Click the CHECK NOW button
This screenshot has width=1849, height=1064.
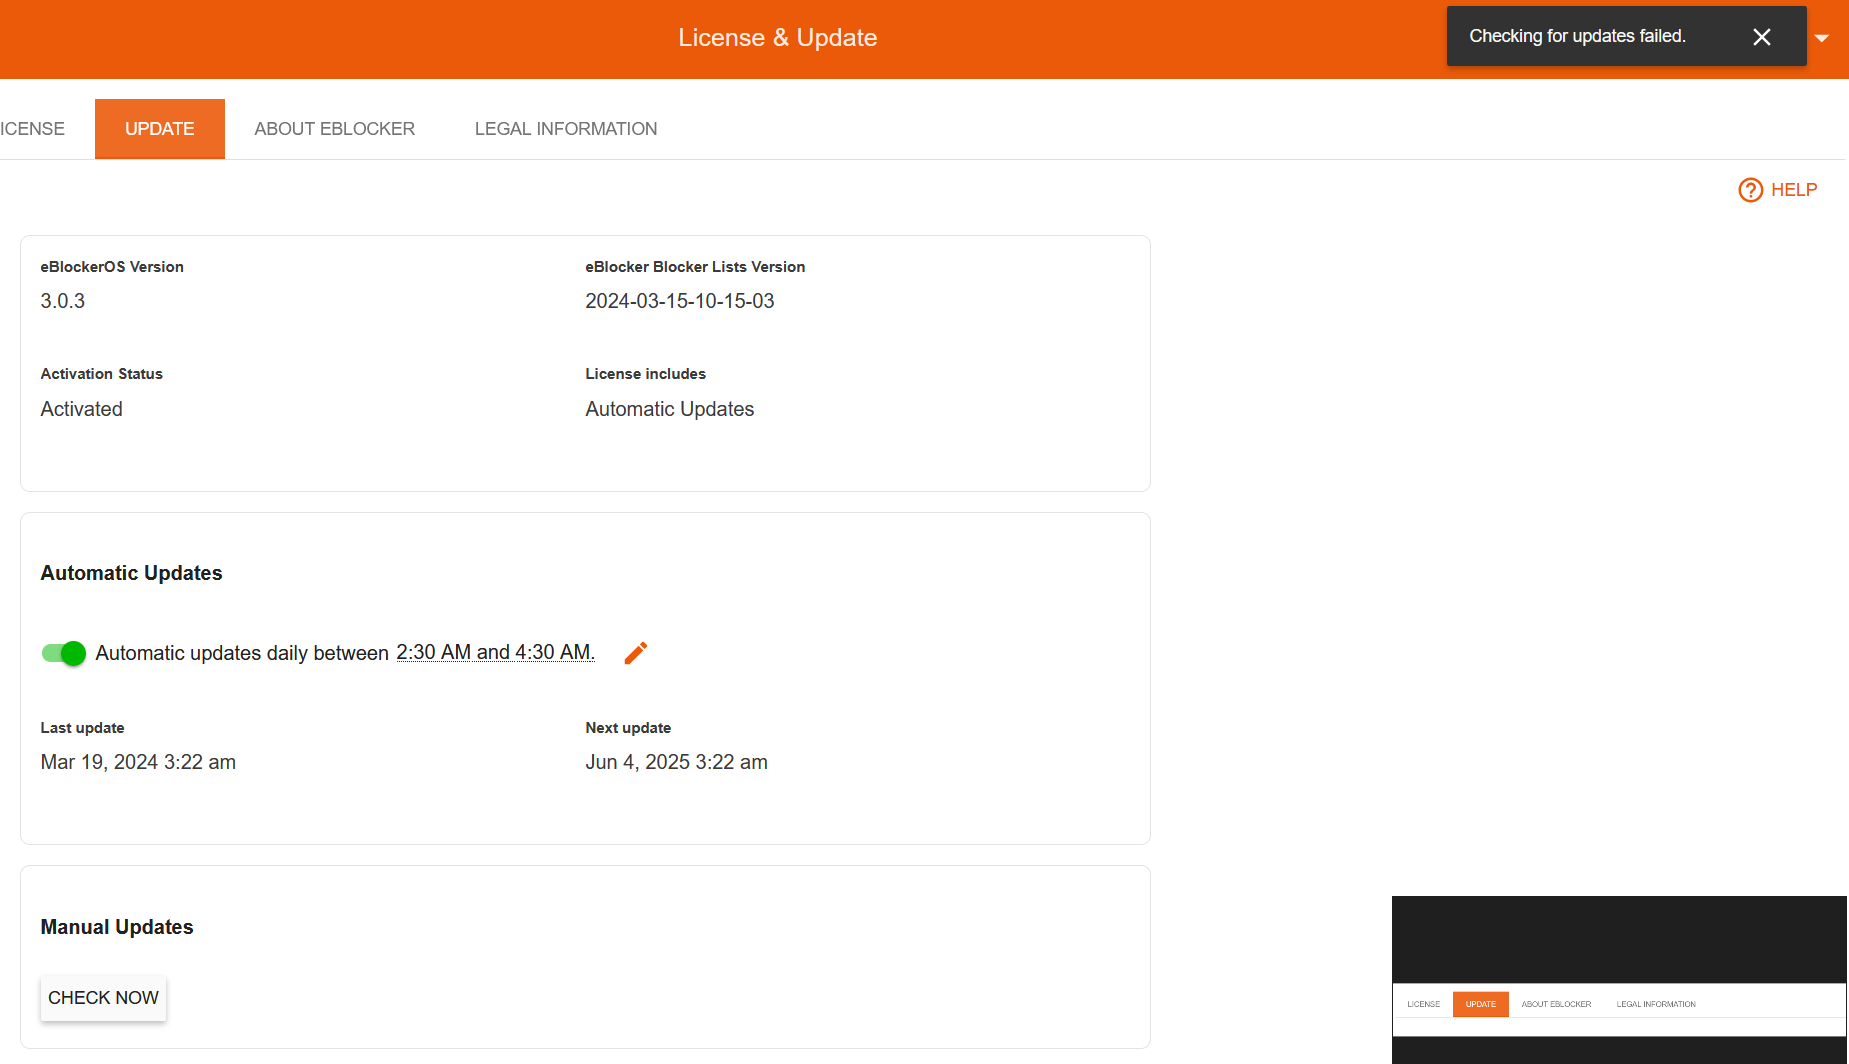click(x=103, y=998)
